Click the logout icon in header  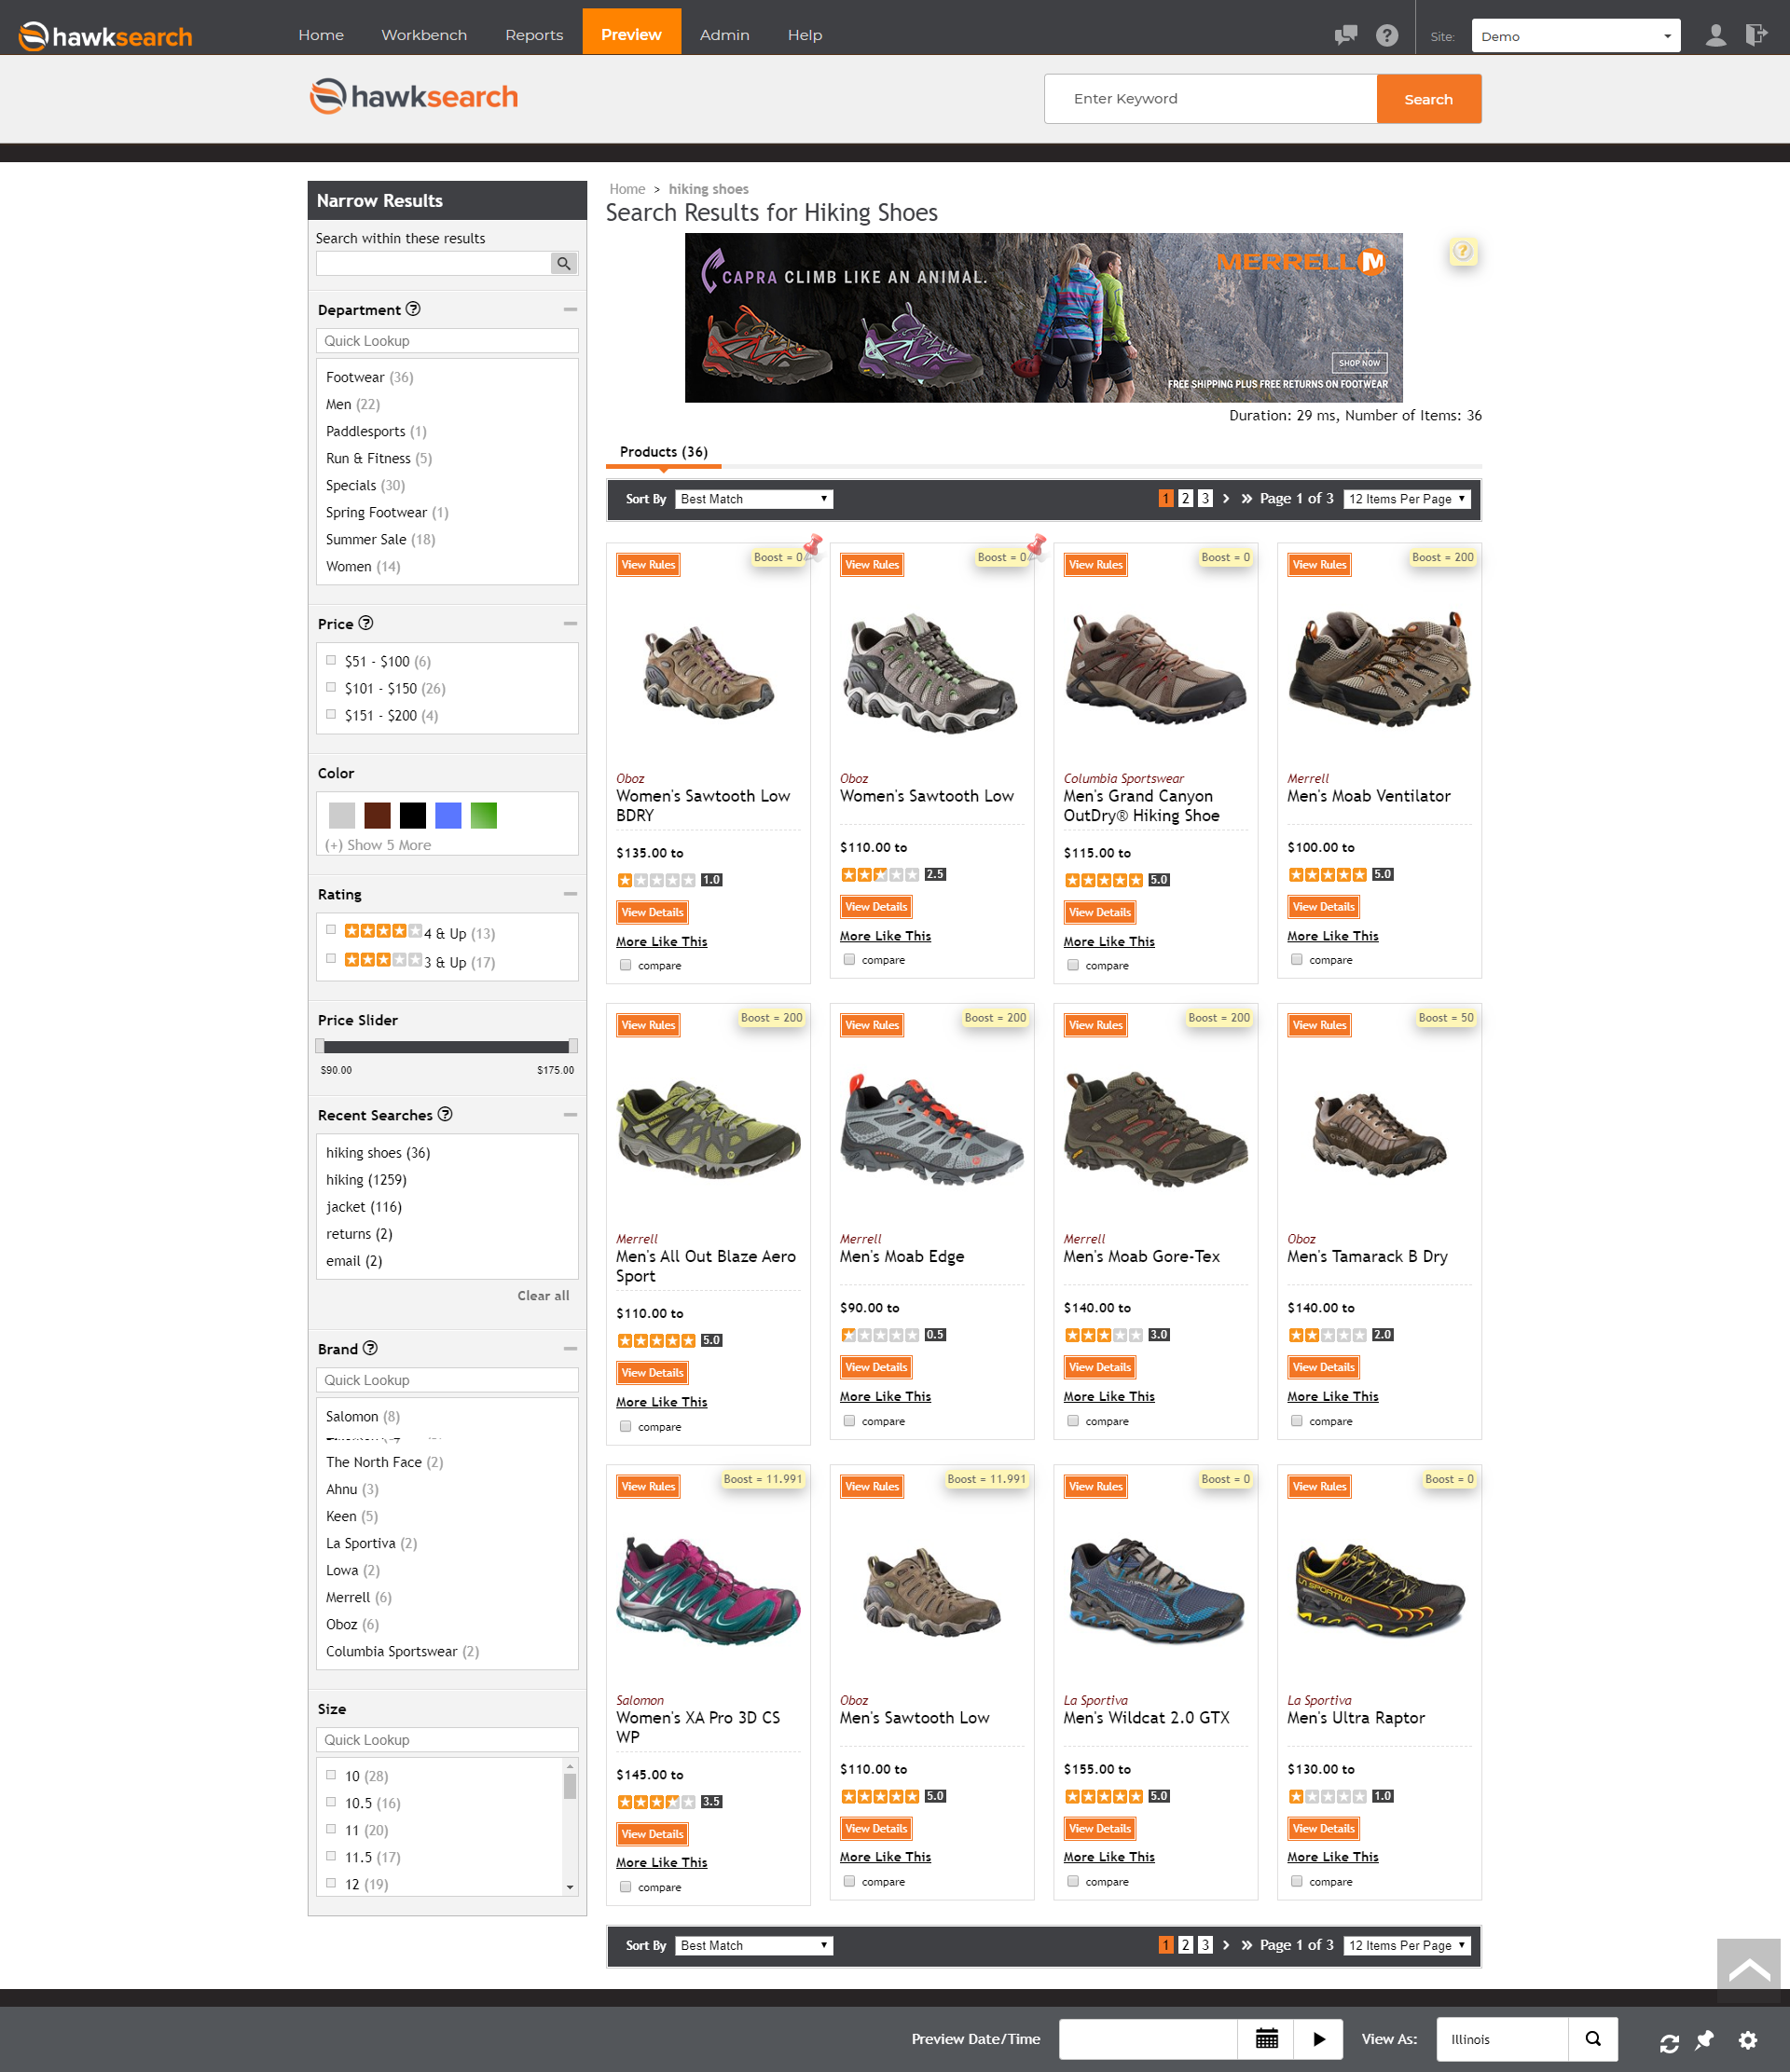(1755, 35)
